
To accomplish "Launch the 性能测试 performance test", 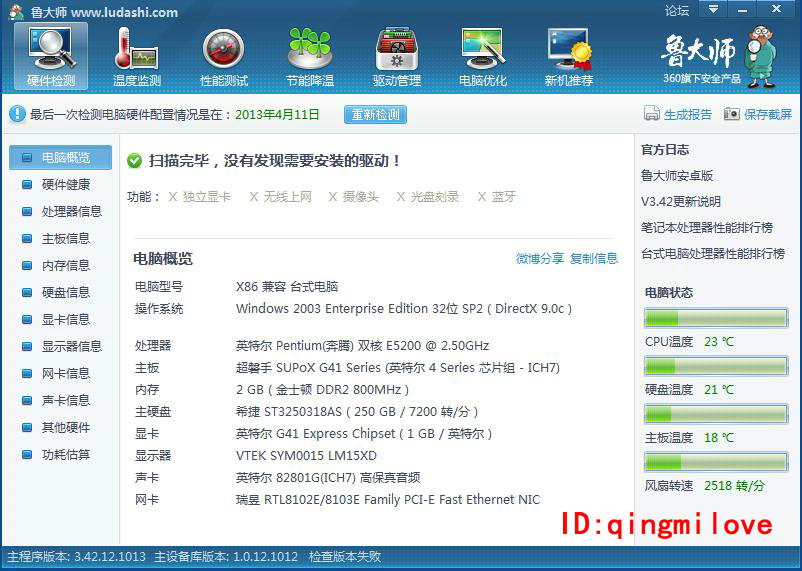I will point(224,56).
